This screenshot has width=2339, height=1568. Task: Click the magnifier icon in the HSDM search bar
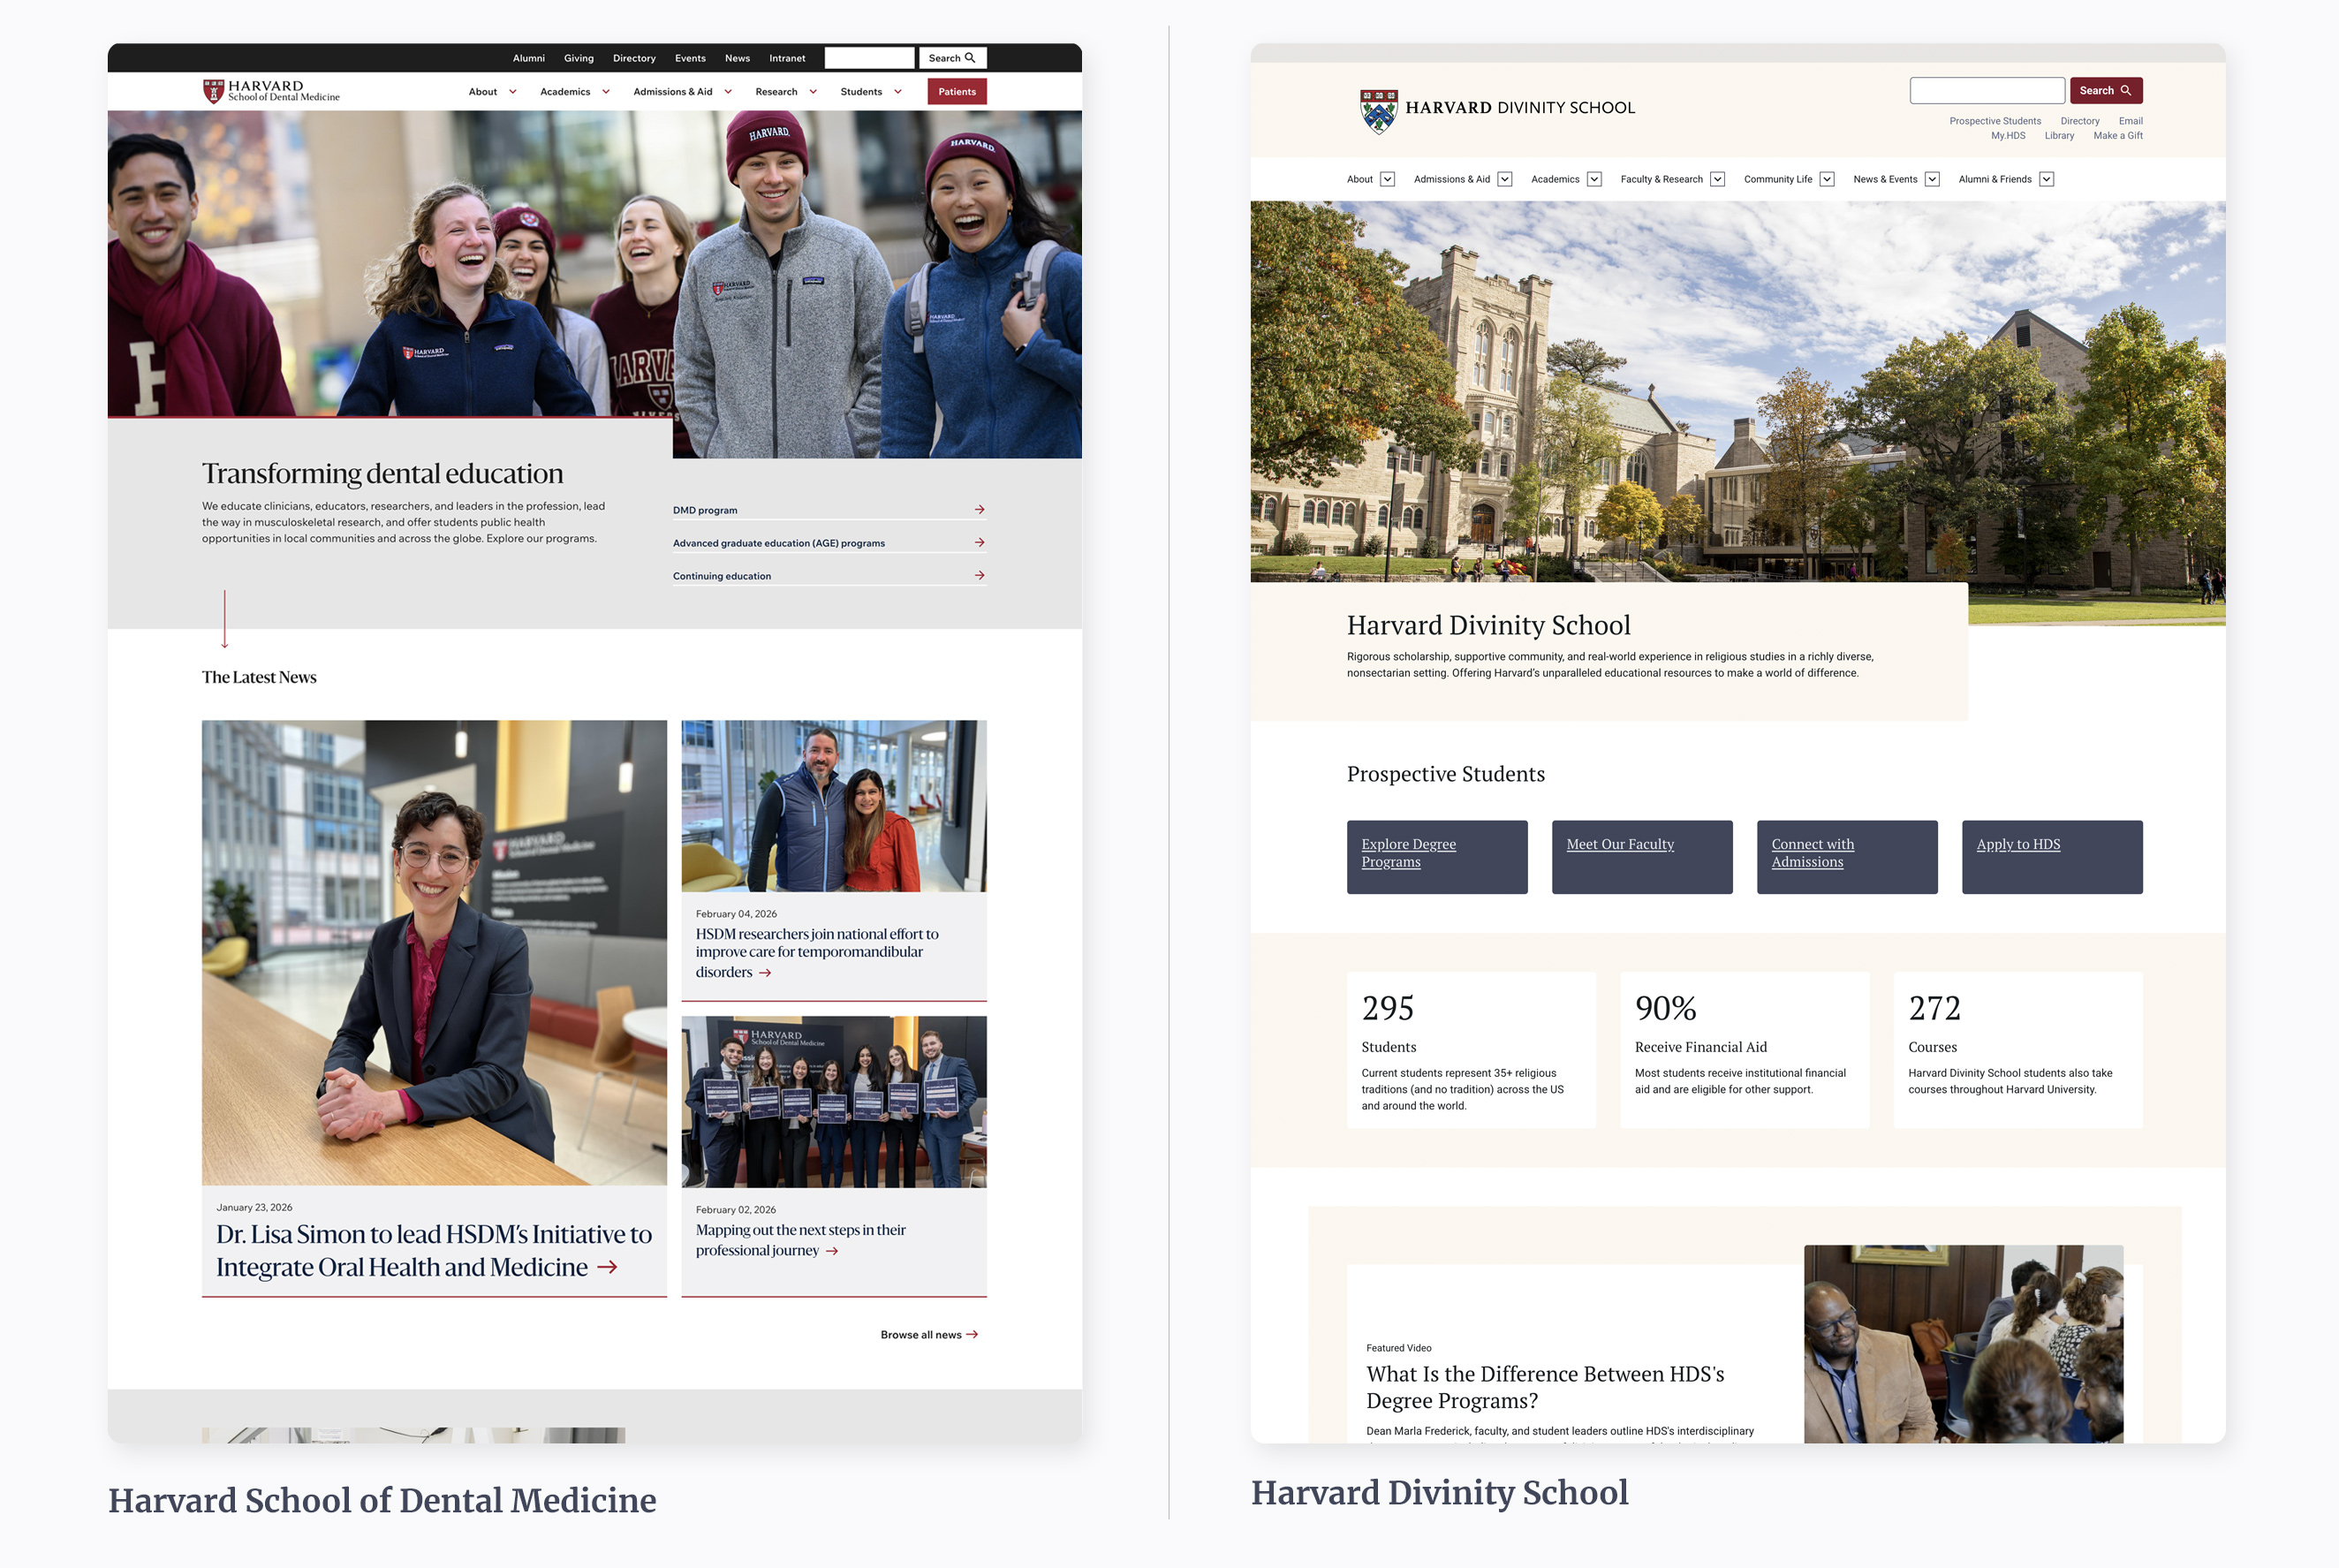pyautogui.click(x=971, y=58)
